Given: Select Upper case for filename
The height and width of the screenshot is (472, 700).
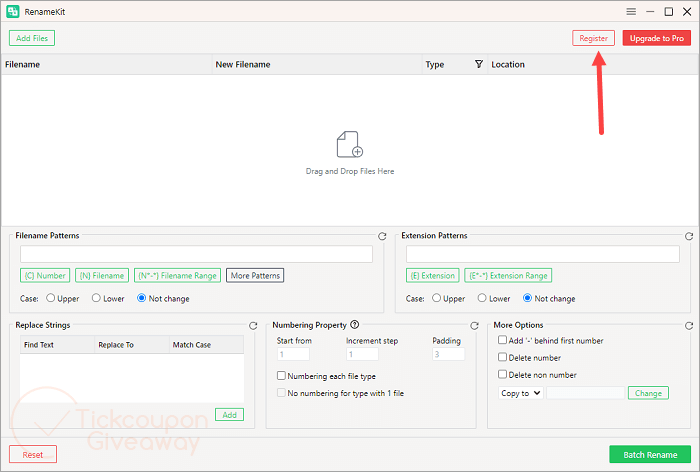Looking at the screenshot, I should point(50,298).
